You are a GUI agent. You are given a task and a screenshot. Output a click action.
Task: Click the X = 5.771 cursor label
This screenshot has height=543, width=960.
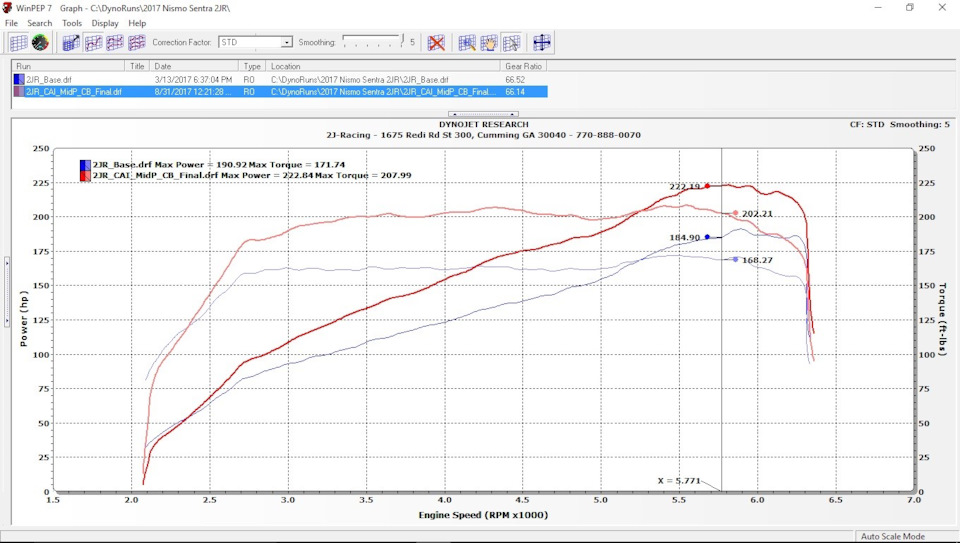(x=679, y=481)
